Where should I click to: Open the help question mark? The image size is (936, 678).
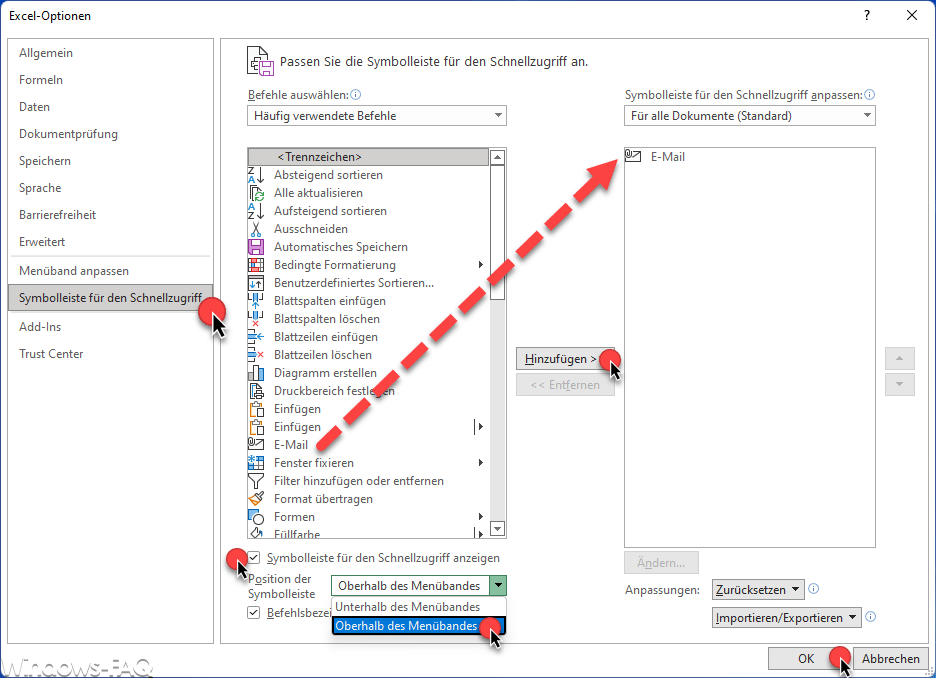[x=867, y=16]
